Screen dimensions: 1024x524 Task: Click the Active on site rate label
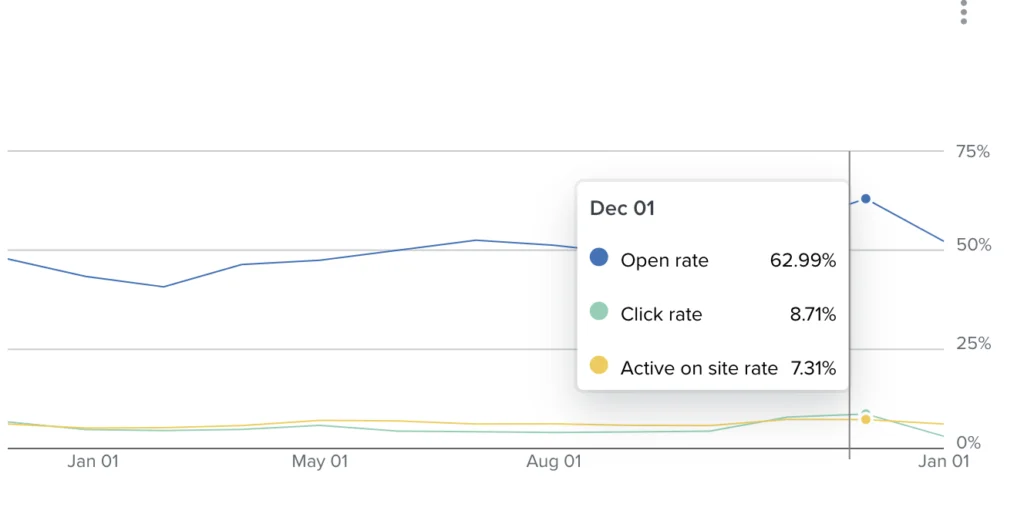pos(699,368)
